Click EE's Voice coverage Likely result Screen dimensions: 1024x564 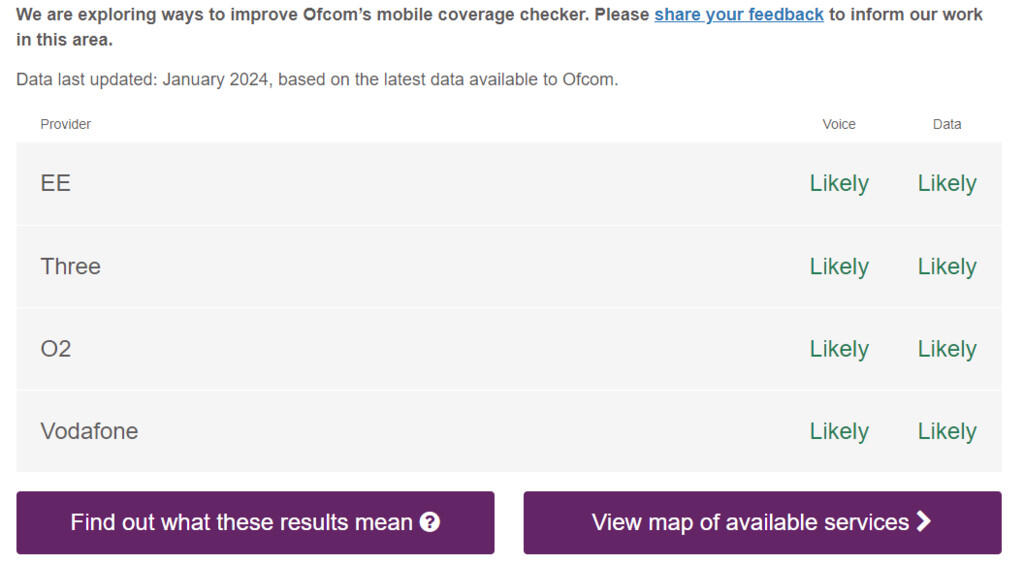(839, 183)
